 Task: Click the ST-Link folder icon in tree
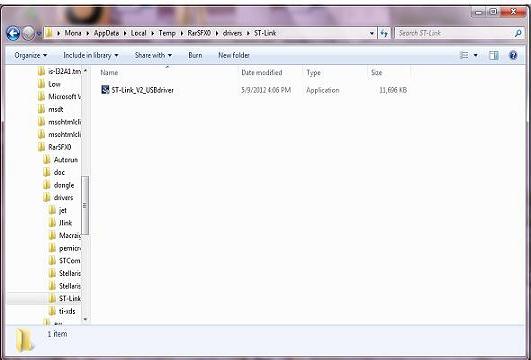pyautogui.click(x=52, y=298)
